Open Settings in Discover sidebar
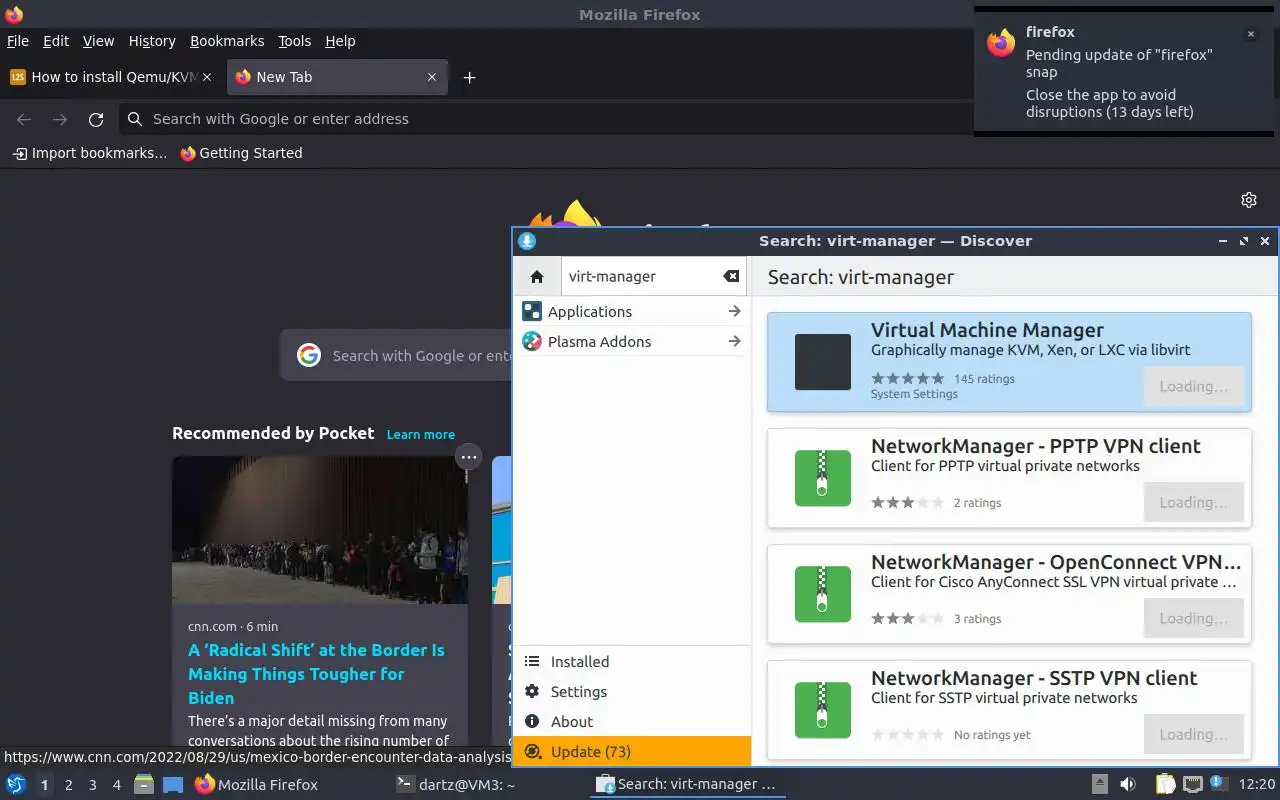1280x800 pixels. click(x=631, y=692)
